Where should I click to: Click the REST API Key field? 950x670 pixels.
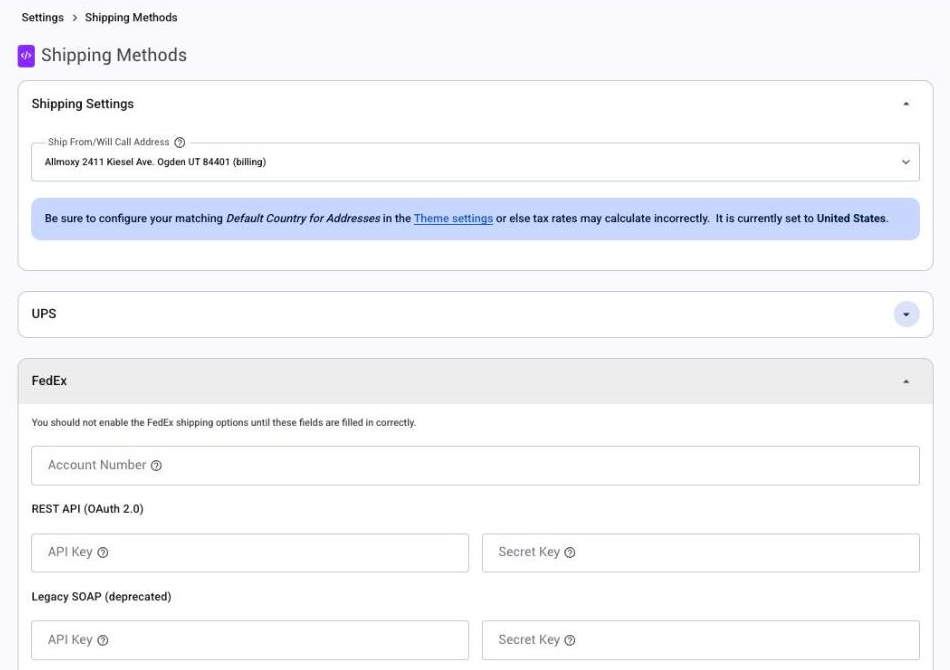(x=250, y=552)
